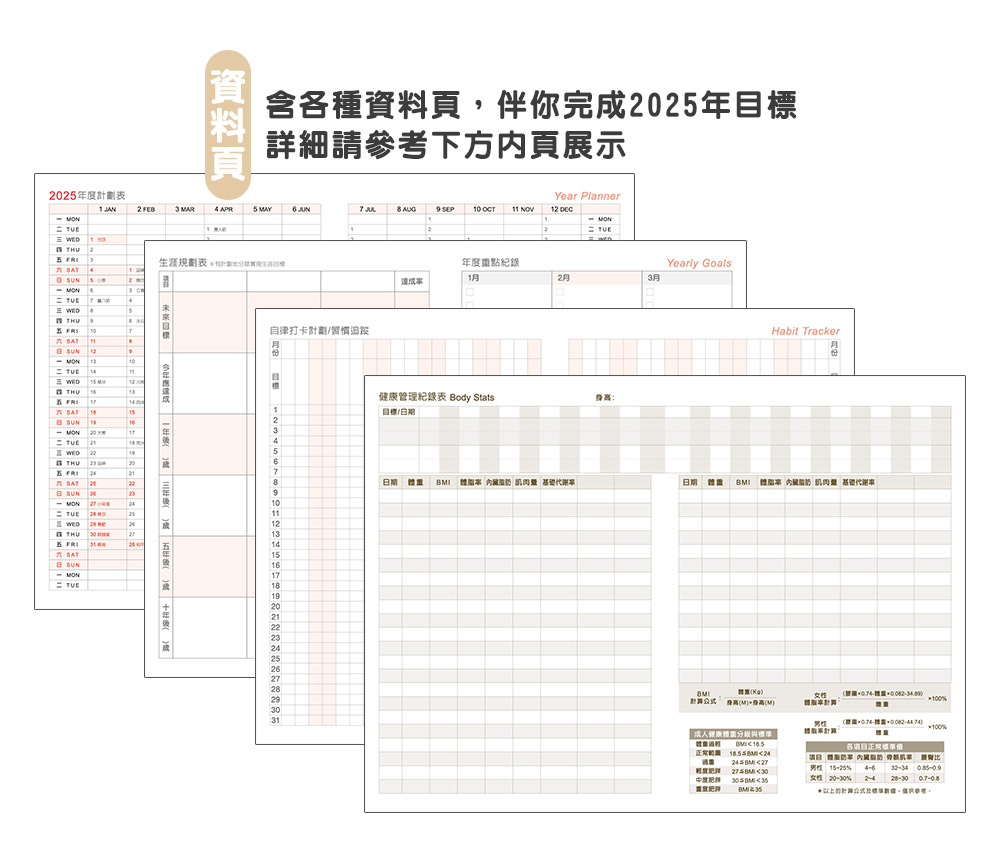The width and height of the screenshot is (1000, 850).
Task: Click 基礎代謝率 header in left body table
Action: click(559, 482)
